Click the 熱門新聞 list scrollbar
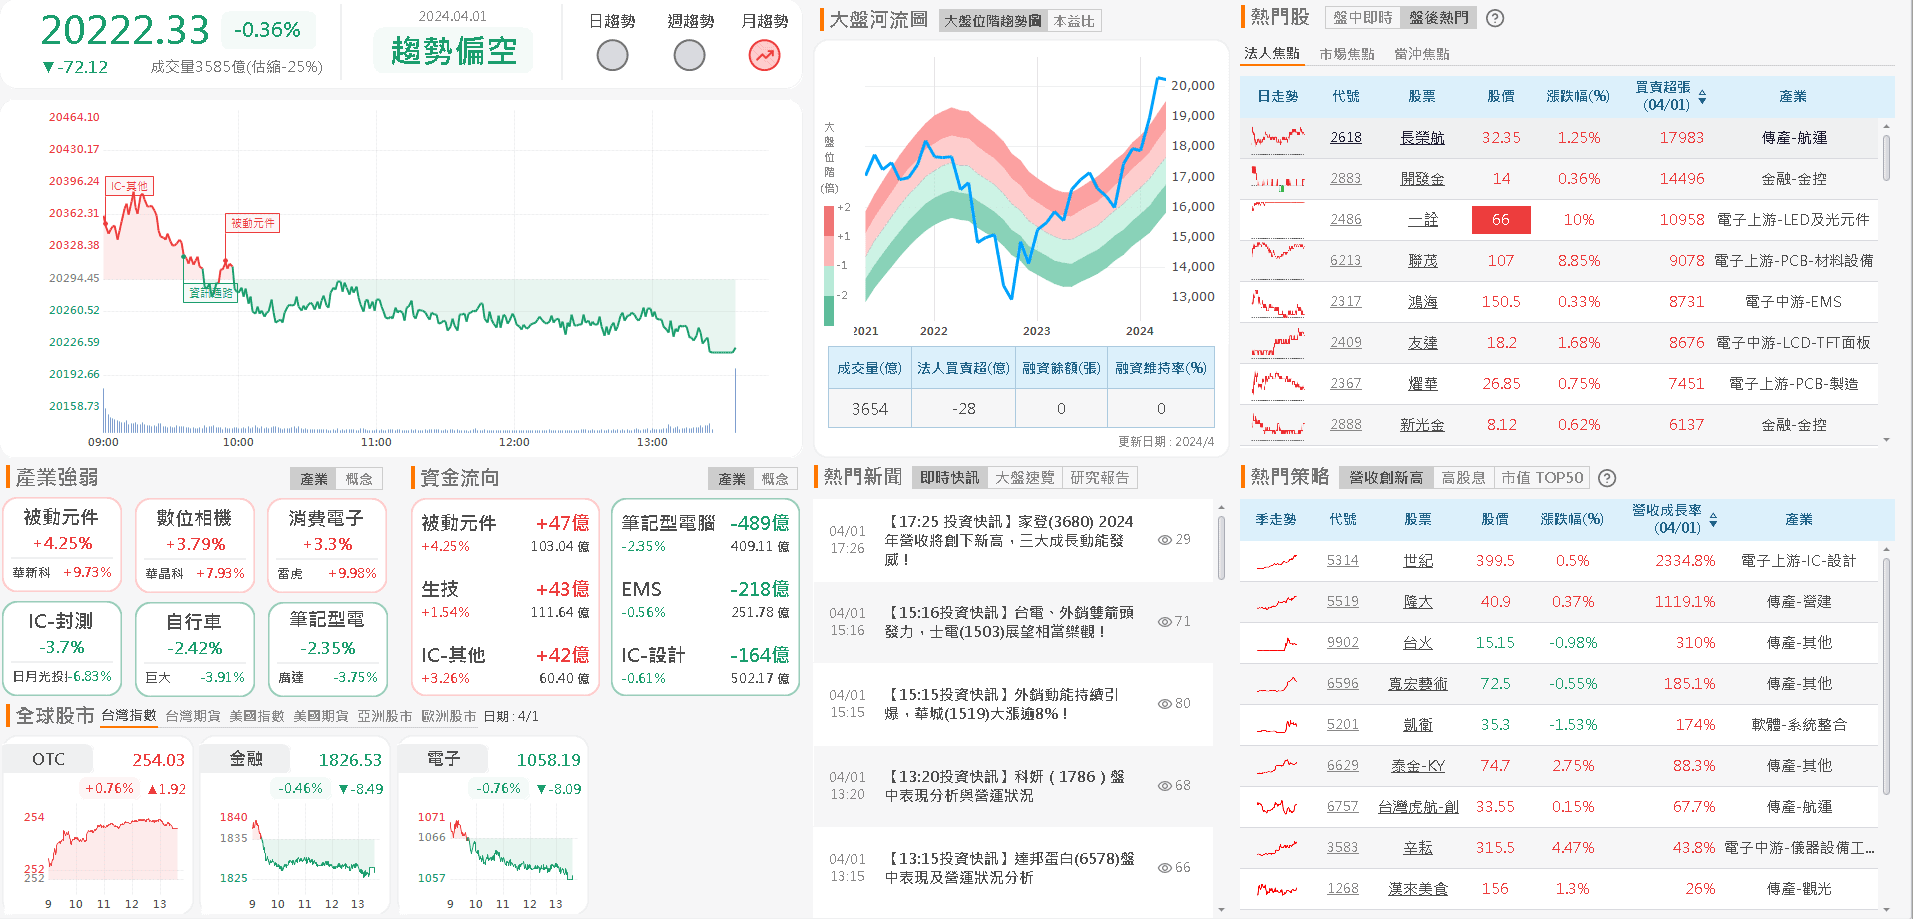Screen dimensions: 1913x919 coord(1221,548)
